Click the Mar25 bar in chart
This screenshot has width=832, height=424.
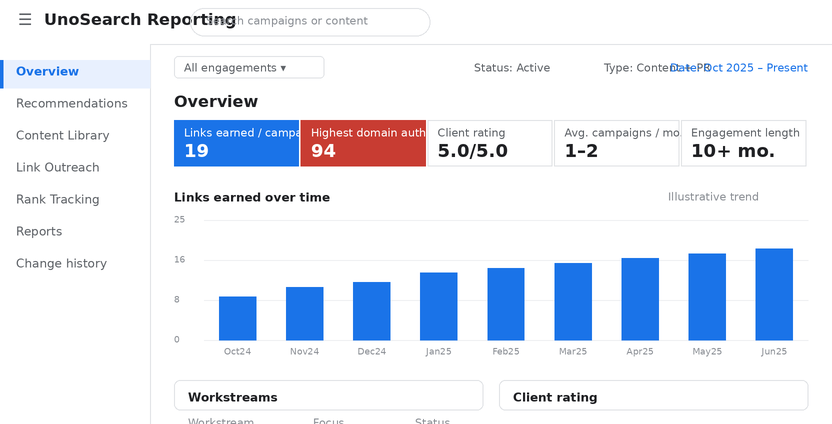pyautogui.click(x=573, y=301)
